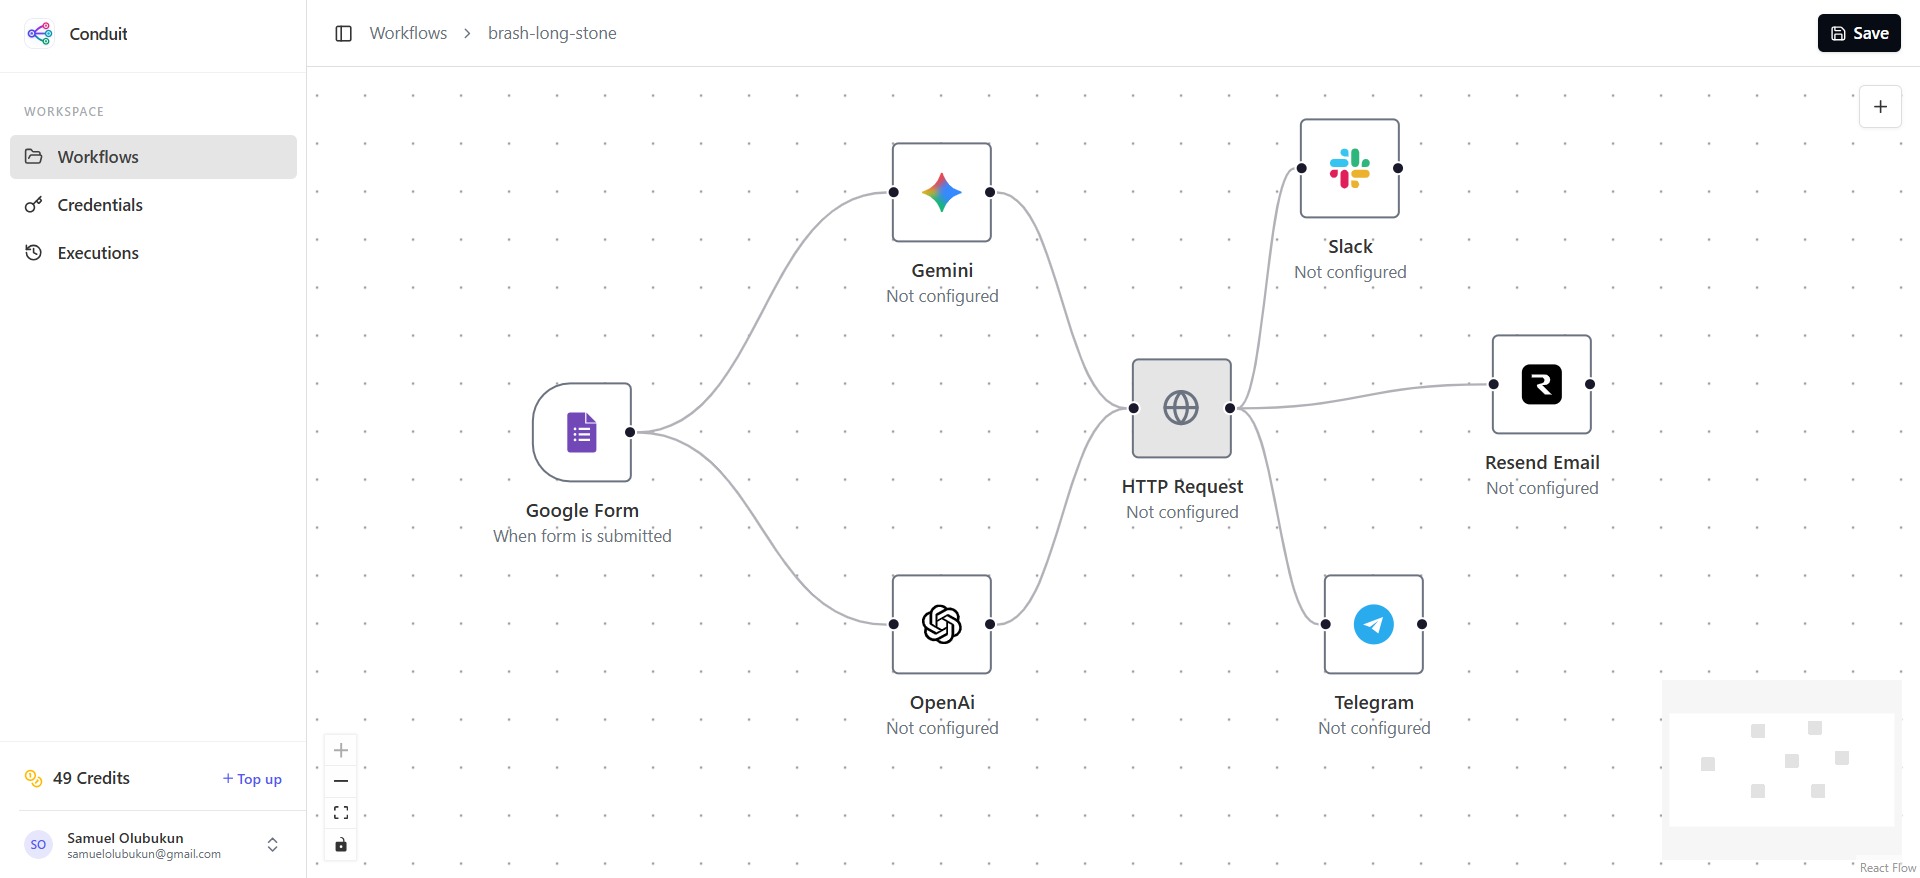Image resolution: width=1920 pixels, height=878 pixels.
Task: Click the React Flow attribution link
Action: [x=1888, y=868]
